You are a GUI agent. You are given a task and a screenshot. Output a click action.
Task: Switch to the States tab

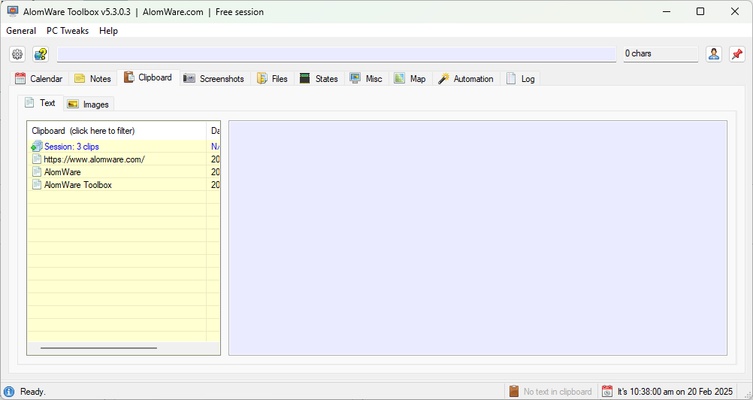pos(319,79)
